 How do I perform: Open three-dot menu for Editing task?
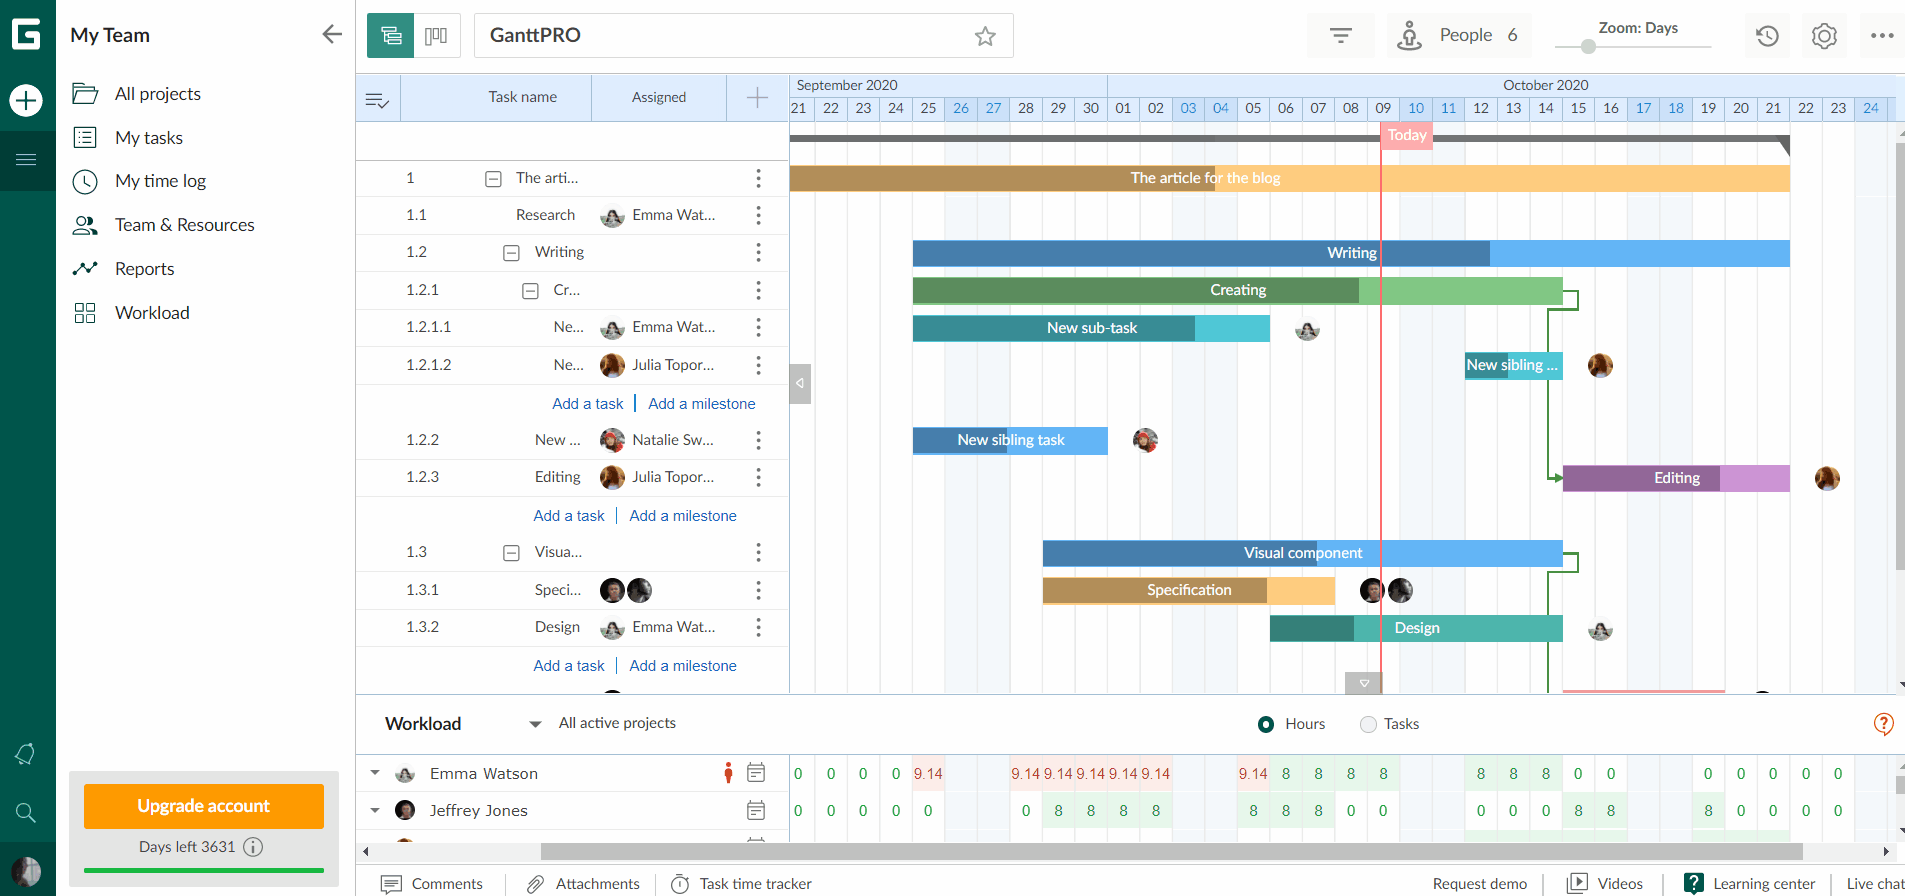758,478
